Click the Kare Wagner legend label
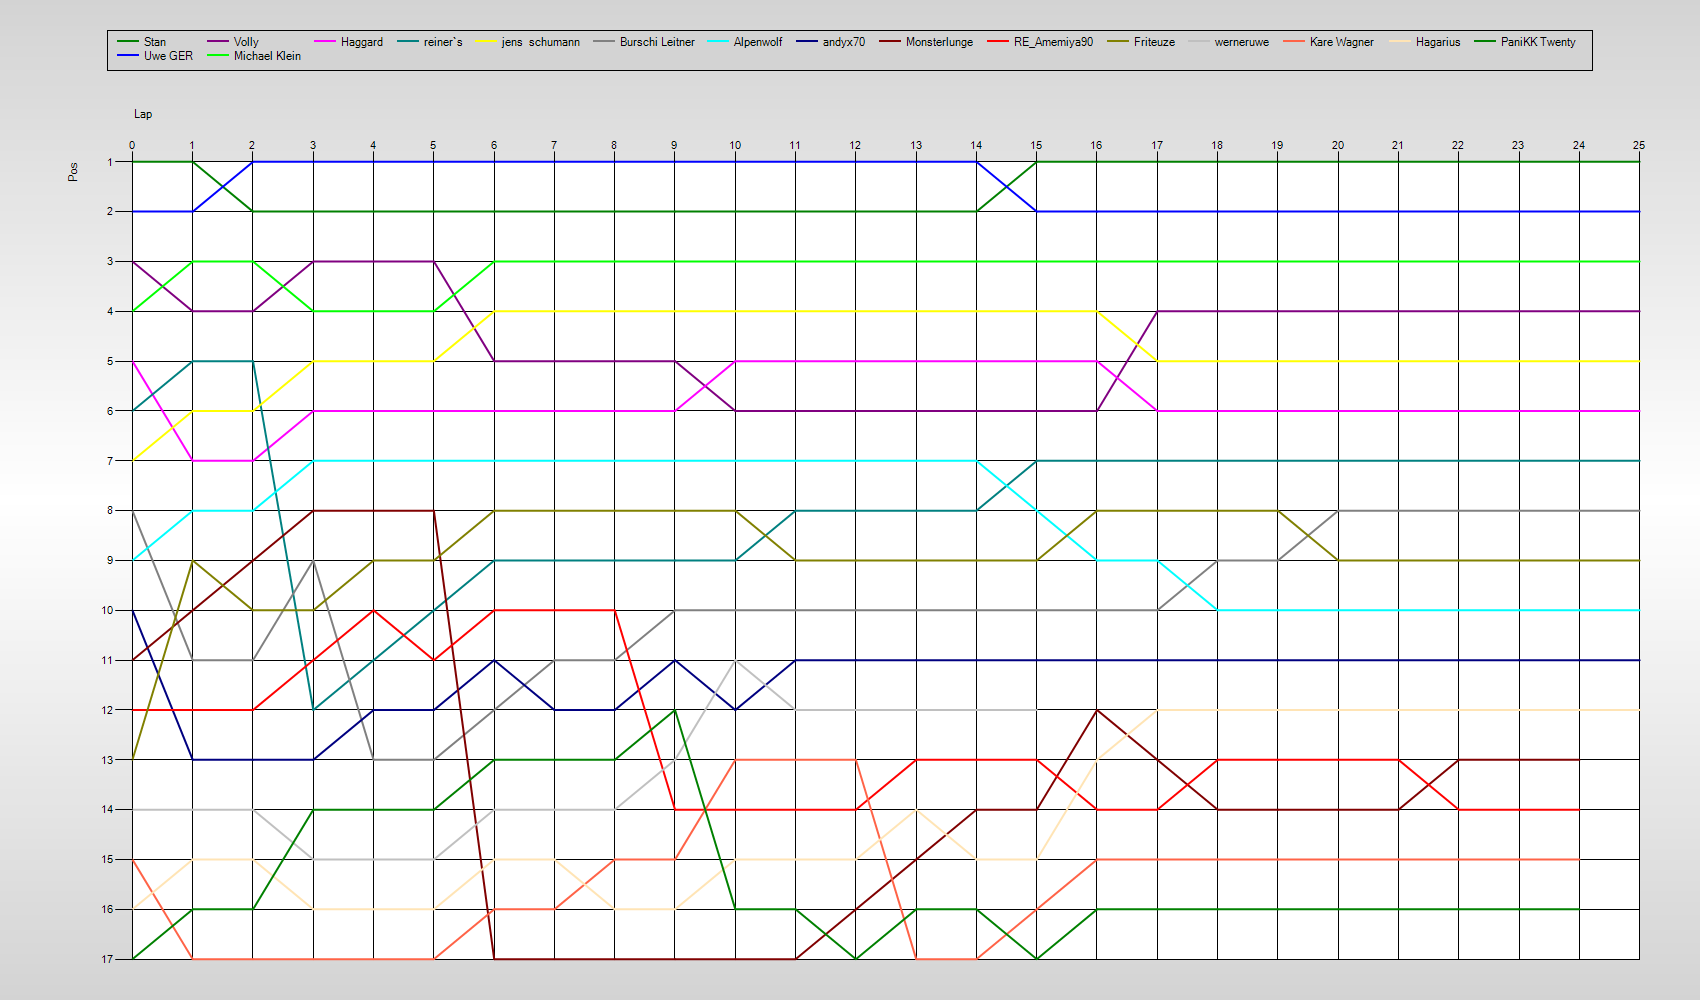Screen dimensions: 1700x1000 [1341, 42]
